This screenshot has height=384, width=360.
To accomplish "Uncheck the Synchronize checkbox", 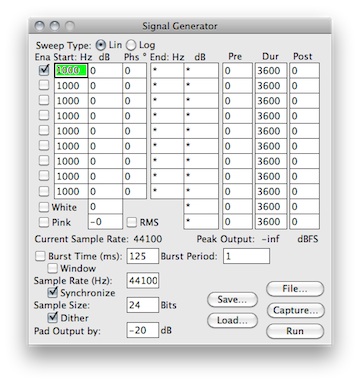I will click(52, 293).
